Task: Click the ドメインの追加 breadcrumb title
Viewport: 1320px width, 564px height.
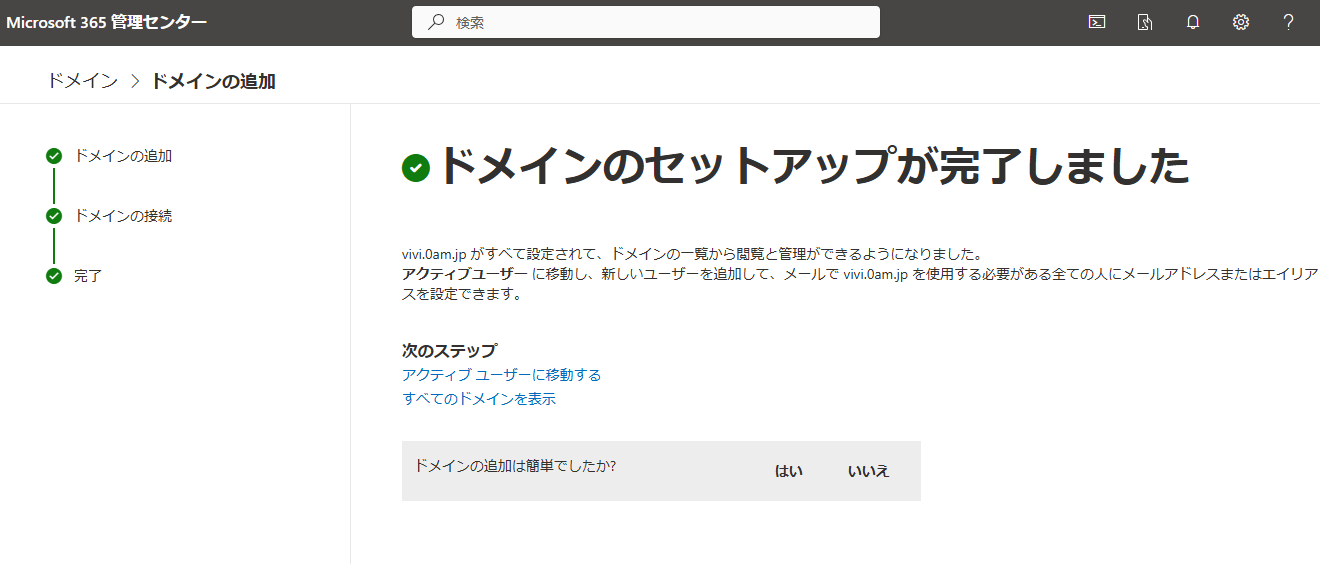Action: (x=213, y=81)
